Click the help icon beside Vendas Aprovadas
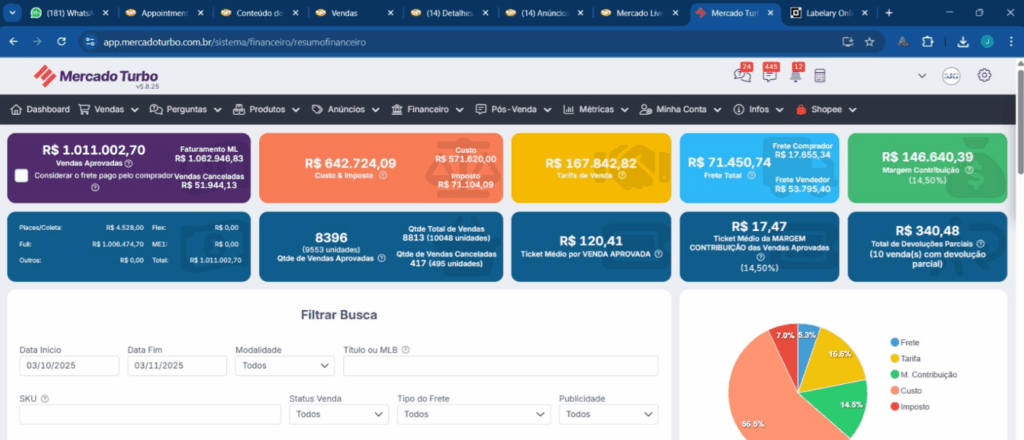 (129, 162)
